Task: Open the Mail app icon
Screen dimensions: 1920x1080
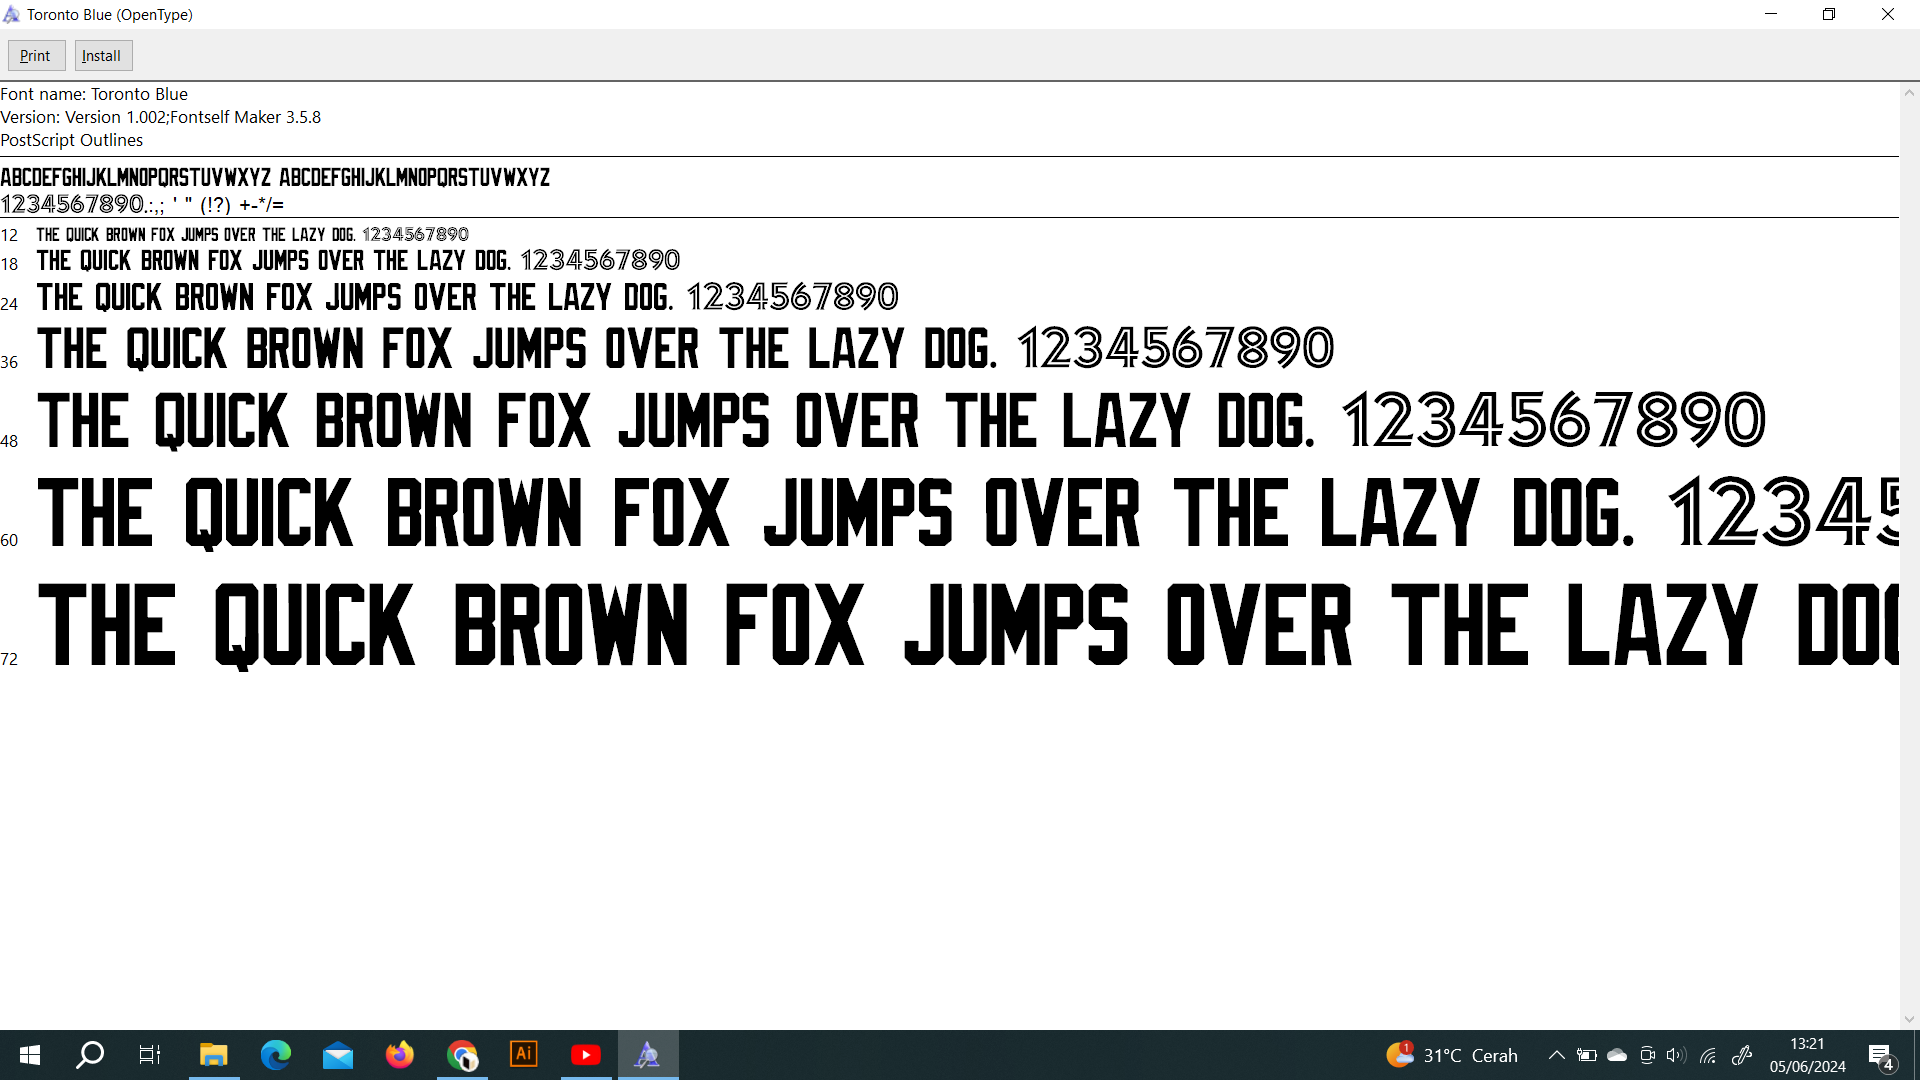Action: tap(338, 1055)
